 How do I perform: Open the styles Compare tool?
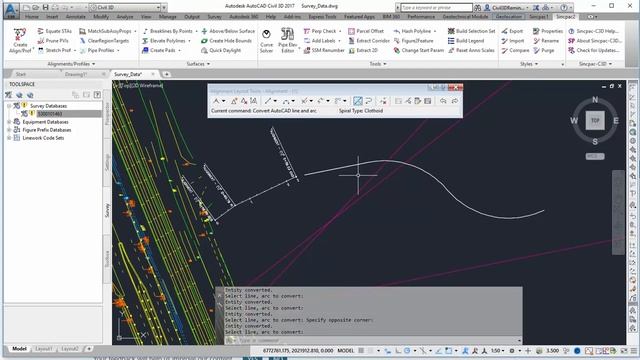(x=515, y=50)
